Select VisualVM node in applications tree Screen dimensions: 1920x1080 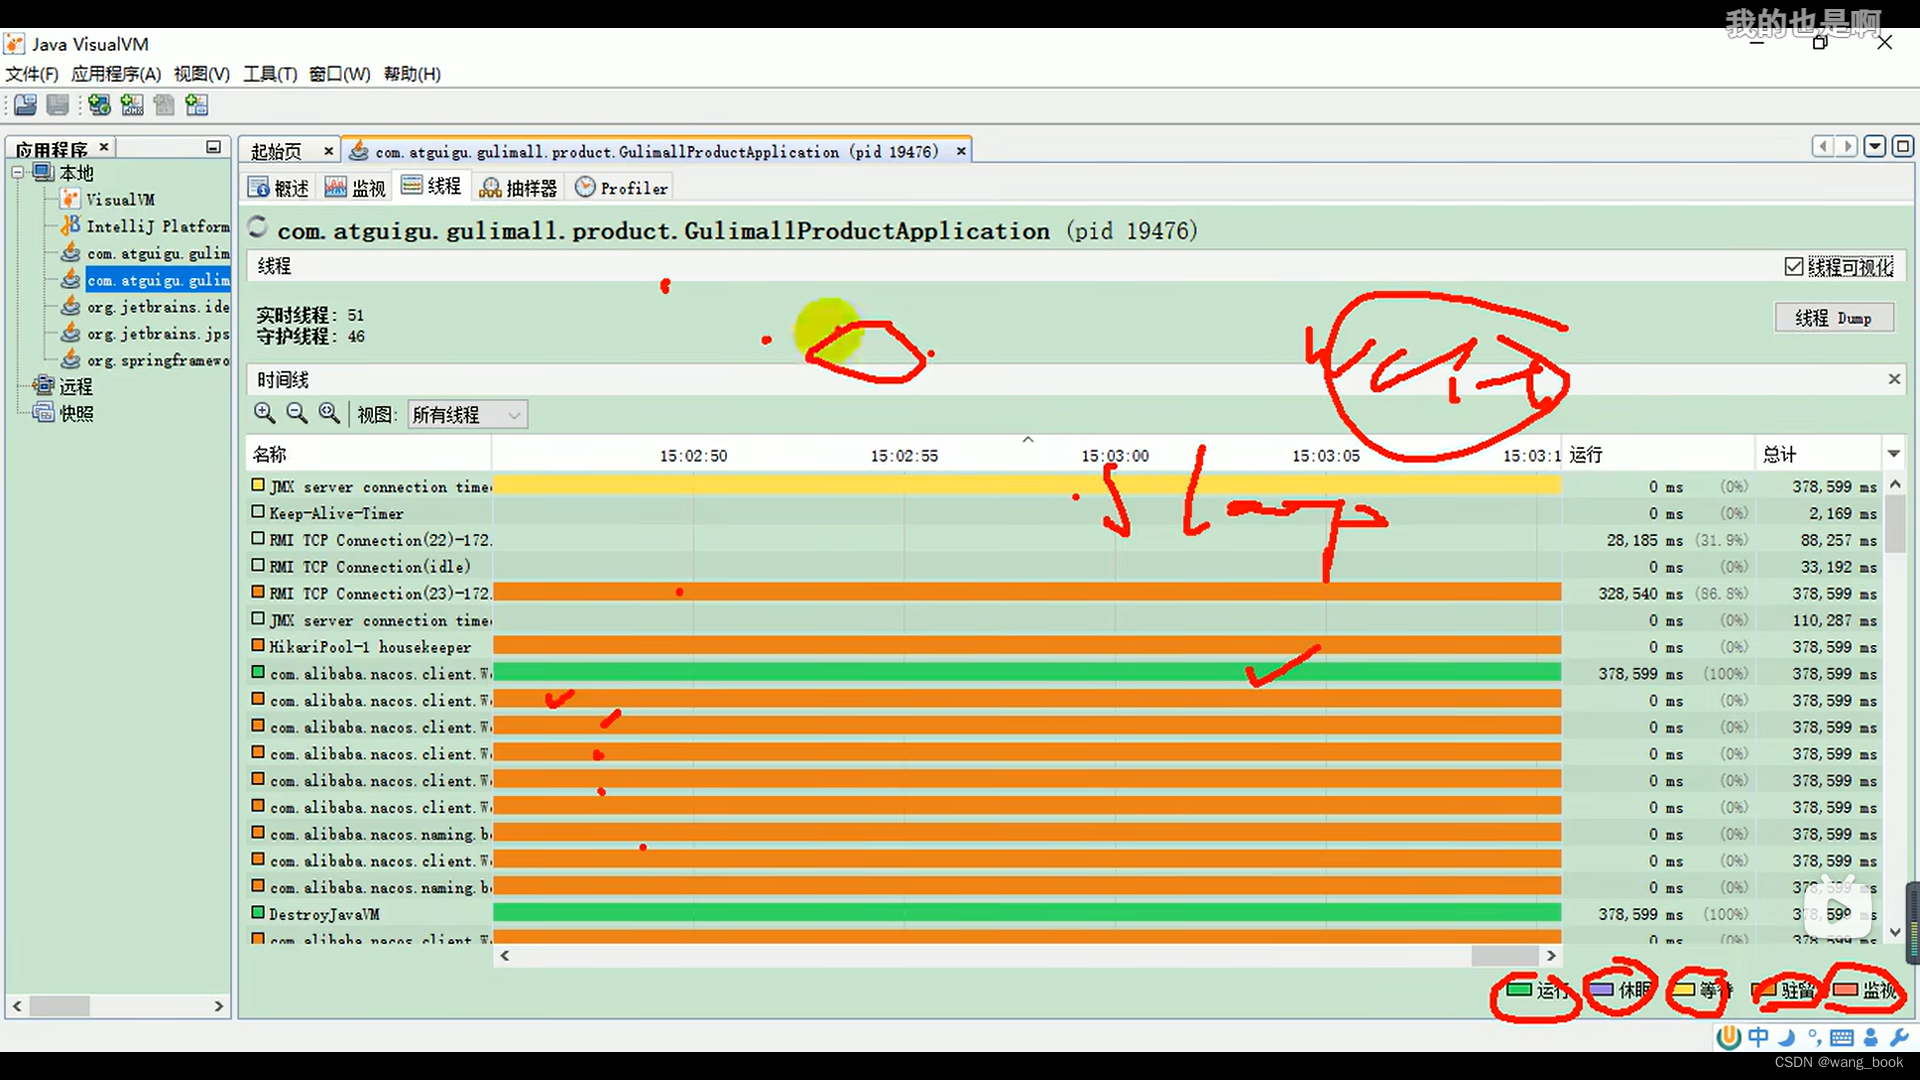point(120,200)
